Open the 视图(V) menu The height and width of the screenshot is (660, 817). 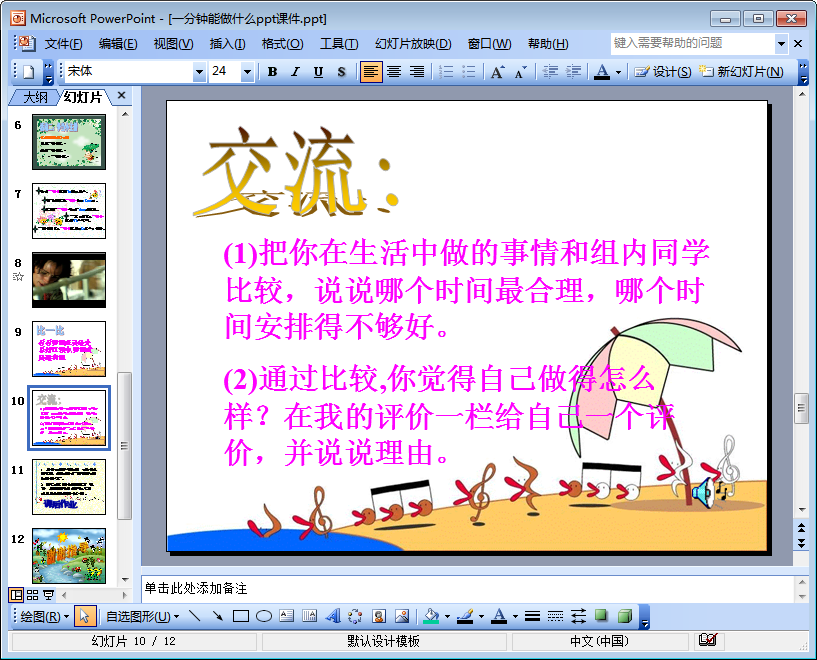173,44
